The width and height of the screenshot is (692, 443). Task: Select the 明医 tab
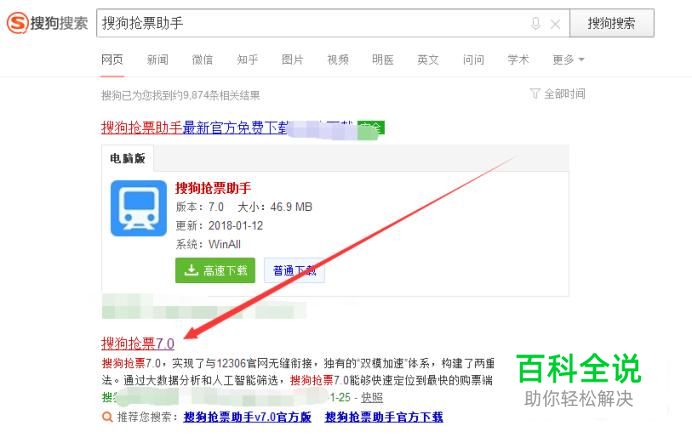pyautogui.click(x=383, y=60)
